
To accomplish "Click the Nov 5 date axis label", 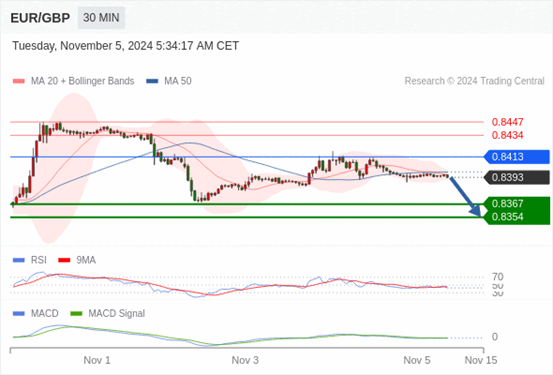I will 417,361.
